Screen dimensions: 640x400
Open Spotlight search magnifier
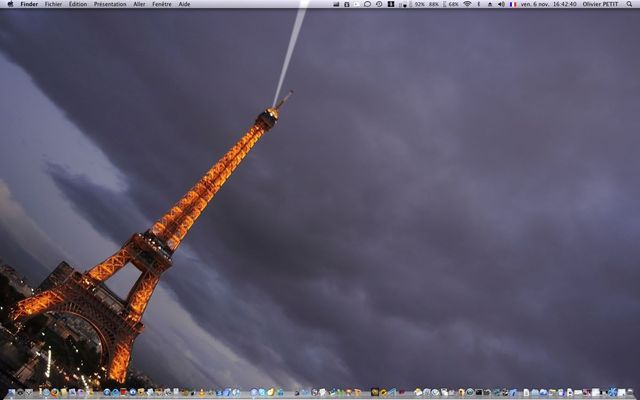631,4
